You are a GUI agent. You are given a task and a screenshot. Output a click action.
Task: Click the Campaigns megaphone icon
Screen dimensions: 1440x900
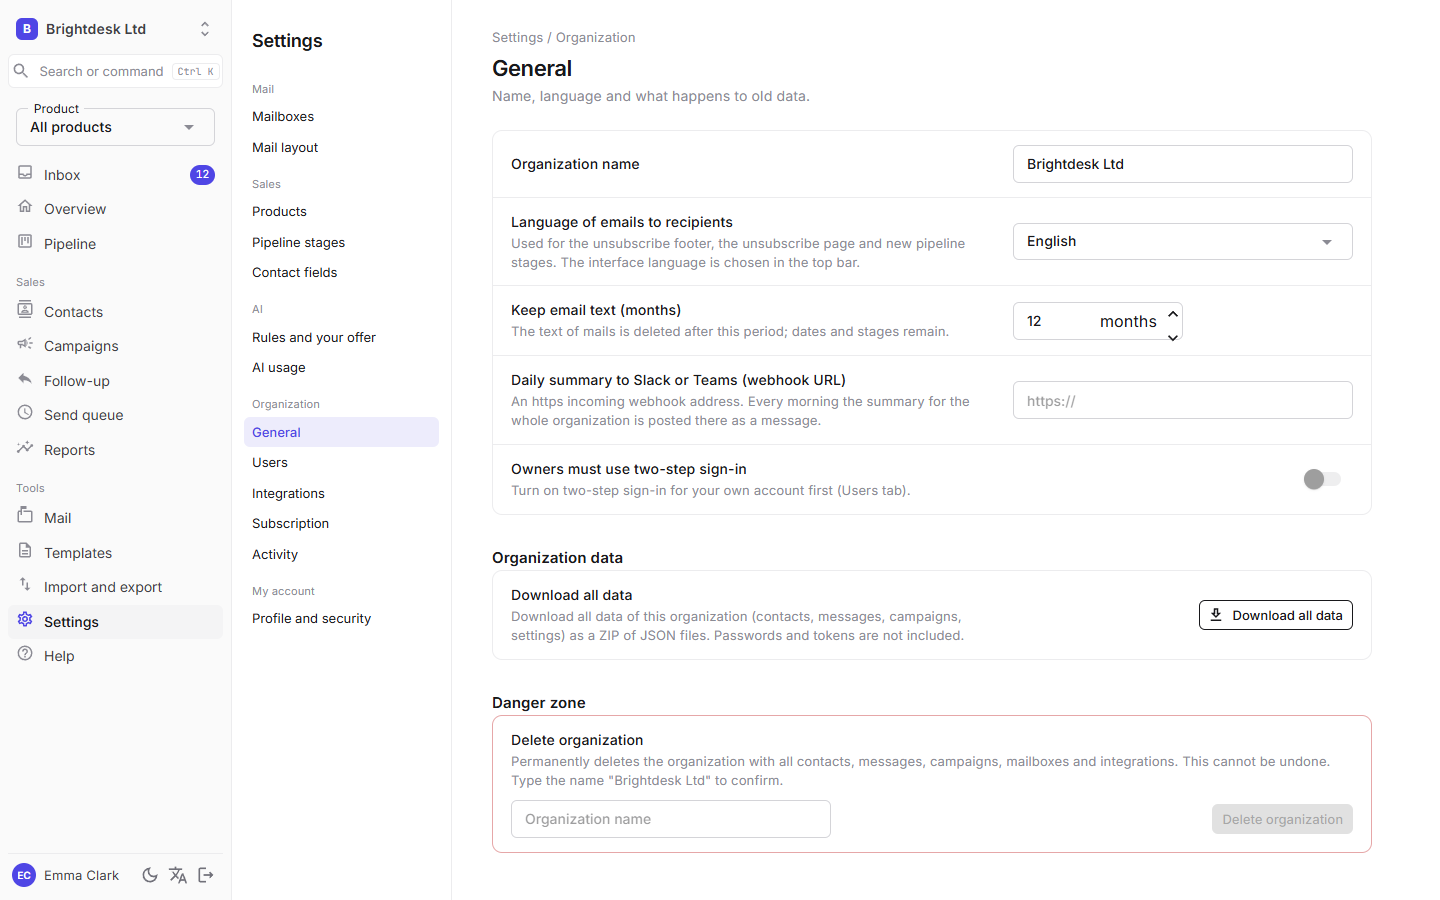pyautogui.click(x=25, y=345)
